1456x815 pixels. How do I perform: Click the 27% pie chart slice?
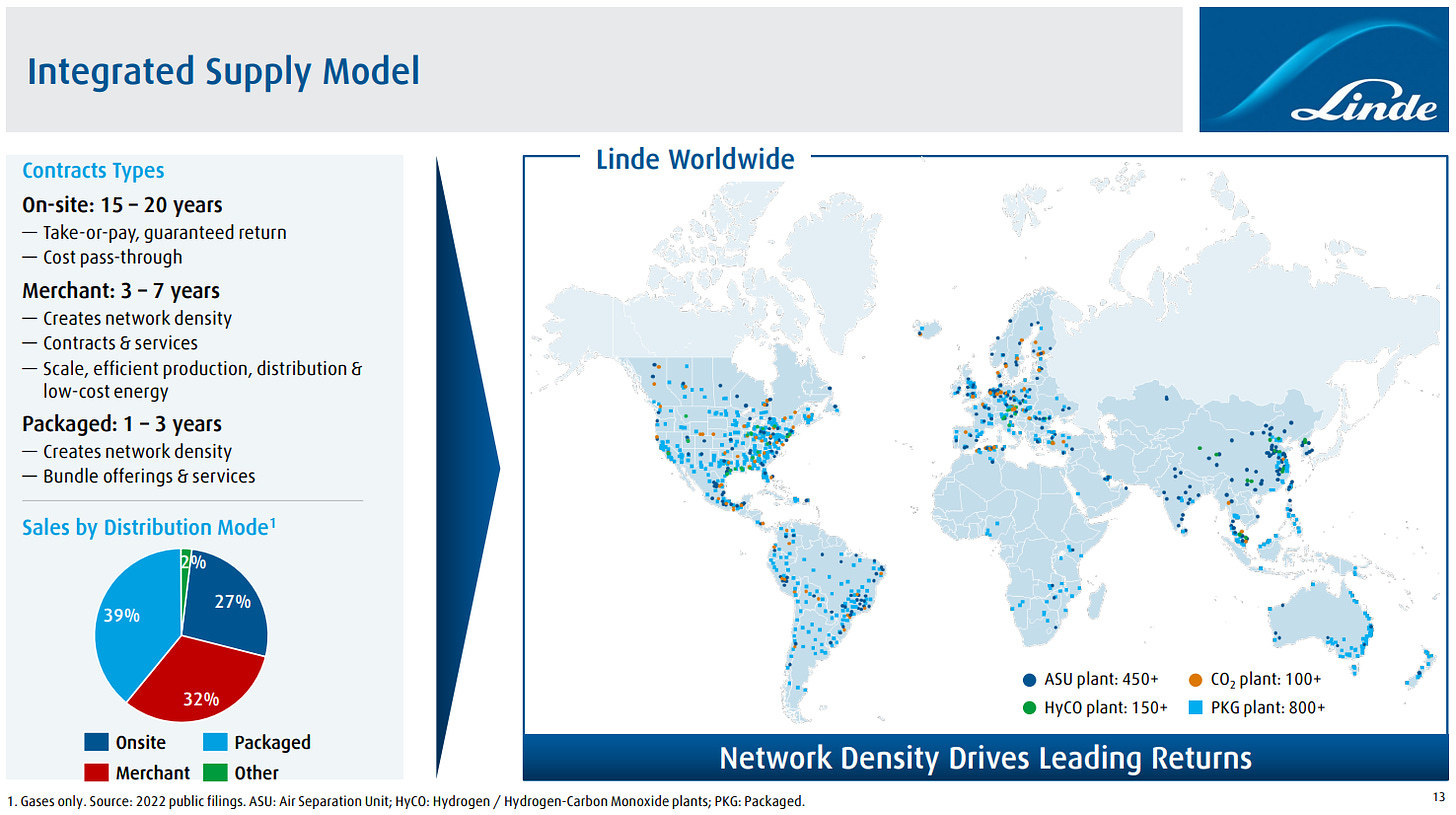coord(232,605)
